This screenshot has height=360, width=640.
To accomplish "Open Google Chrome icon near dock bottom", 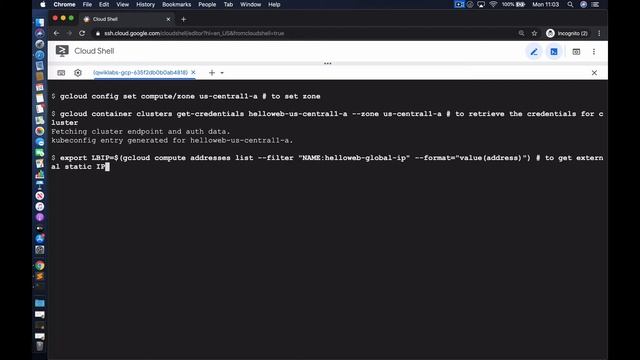I will (x=40, y=266).
